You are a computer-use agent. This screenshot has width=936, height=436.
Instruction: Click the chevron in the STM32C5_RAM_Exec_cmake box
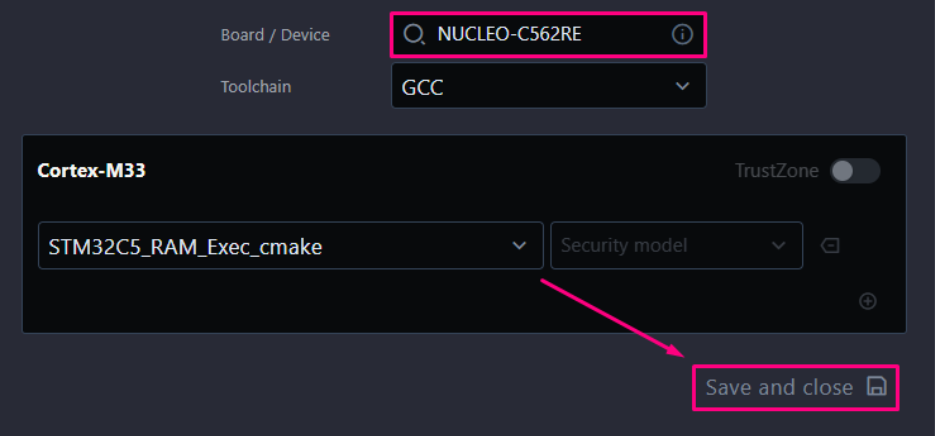[519, 245]
